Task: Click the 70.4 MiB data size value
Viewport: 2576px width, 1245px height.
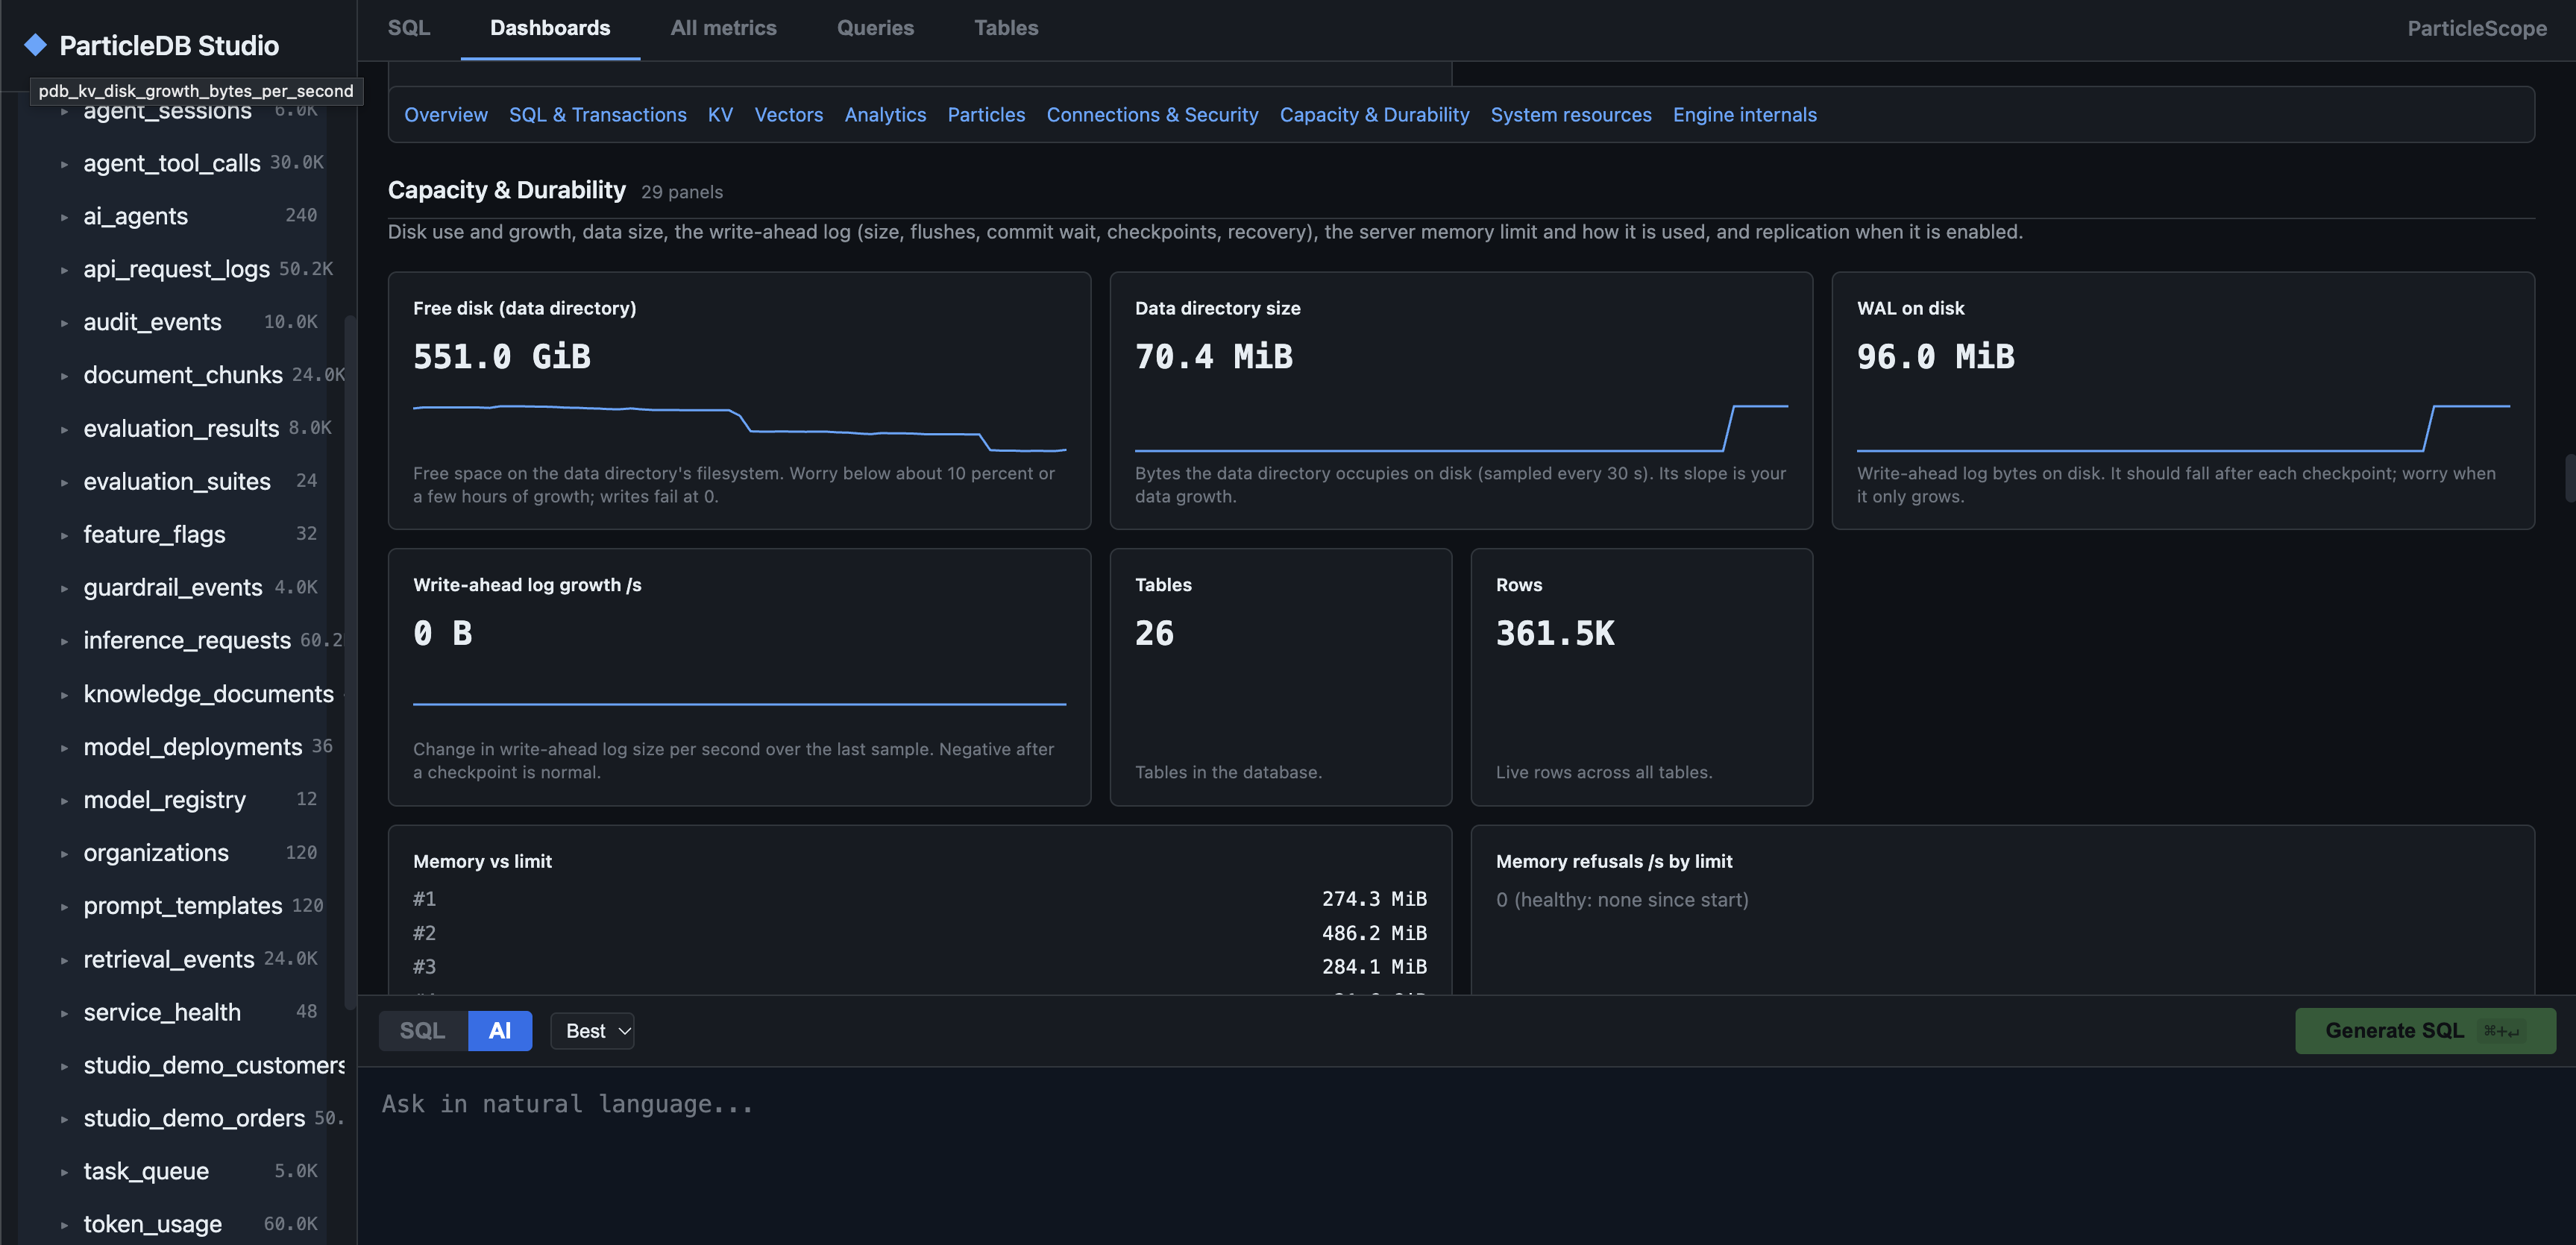Action: 1214,357
